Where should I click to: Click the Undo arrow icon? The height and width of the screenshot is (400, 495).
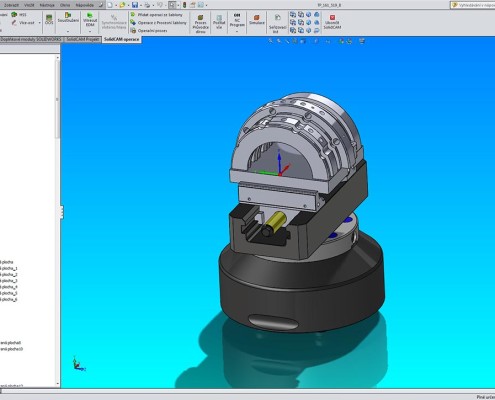tap(160, 5)
